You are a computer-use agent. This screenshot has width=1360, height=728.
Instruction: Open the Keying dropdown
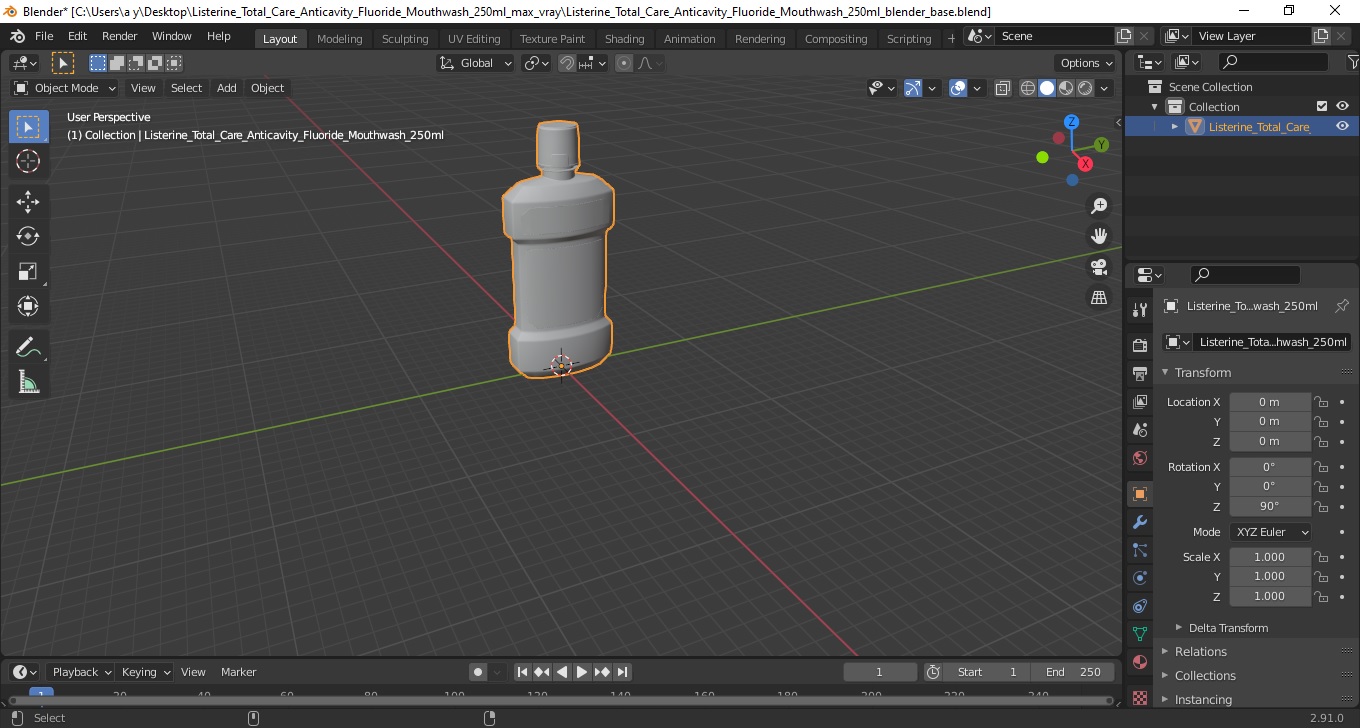click(x=145, y=672)
